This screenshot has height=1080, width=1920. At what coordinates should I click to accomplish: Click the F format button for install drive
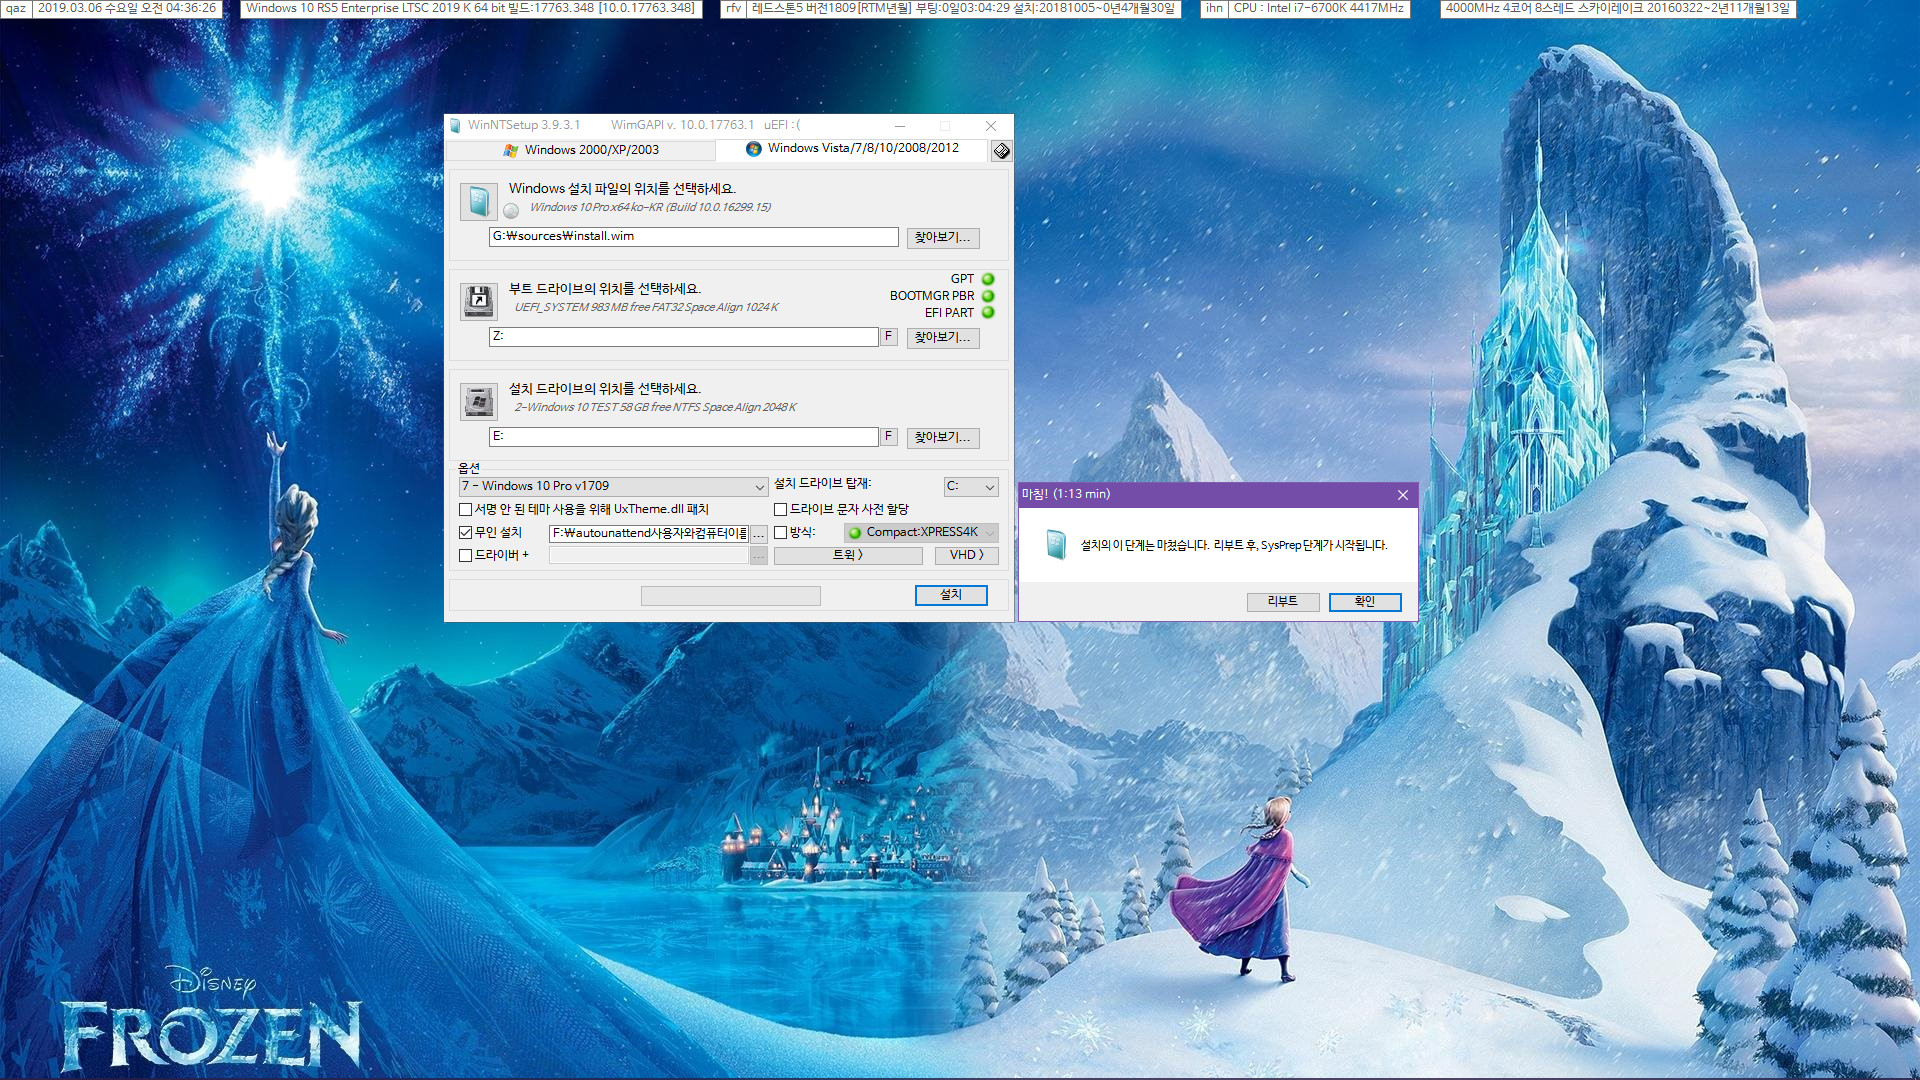(888, 437)
